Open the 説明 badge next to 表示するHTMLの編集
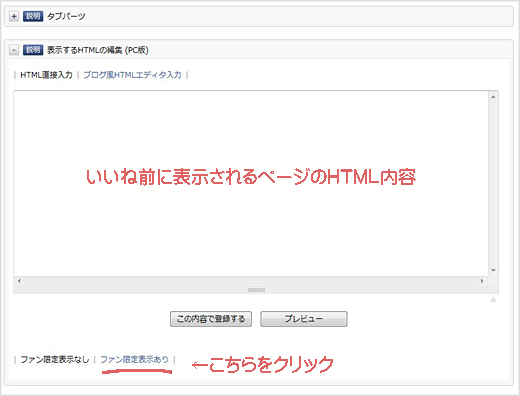 click(x=33, y=50)
